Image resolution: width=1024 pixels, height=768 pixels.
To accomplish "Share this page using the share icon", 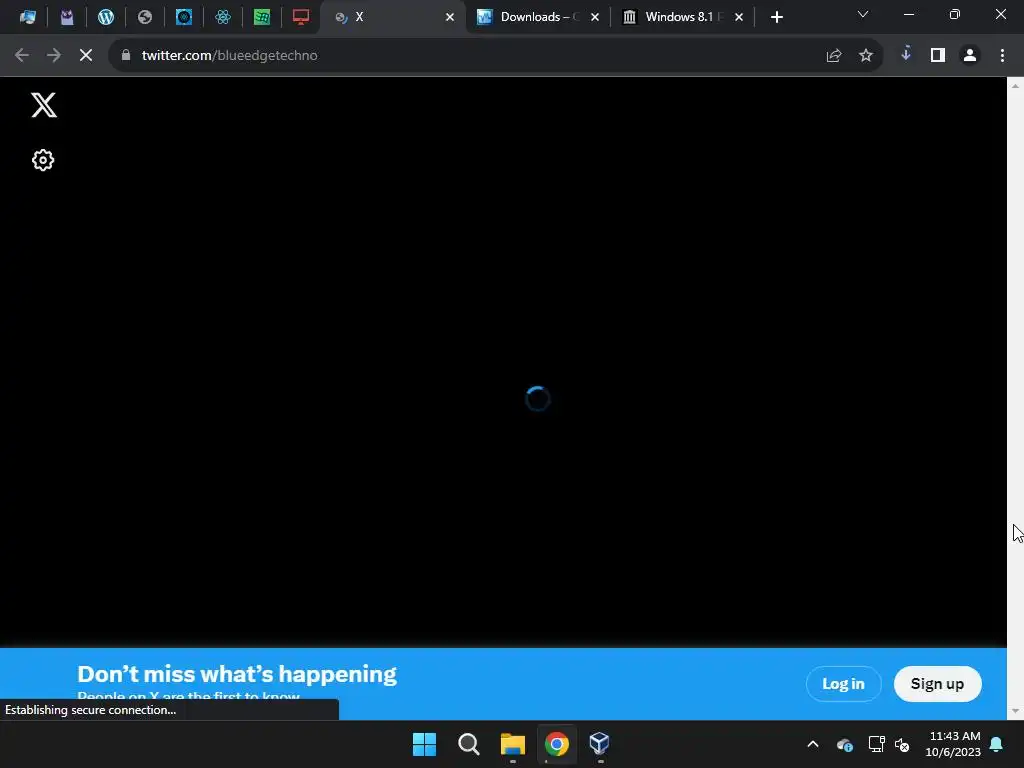I will coord(834,56).
